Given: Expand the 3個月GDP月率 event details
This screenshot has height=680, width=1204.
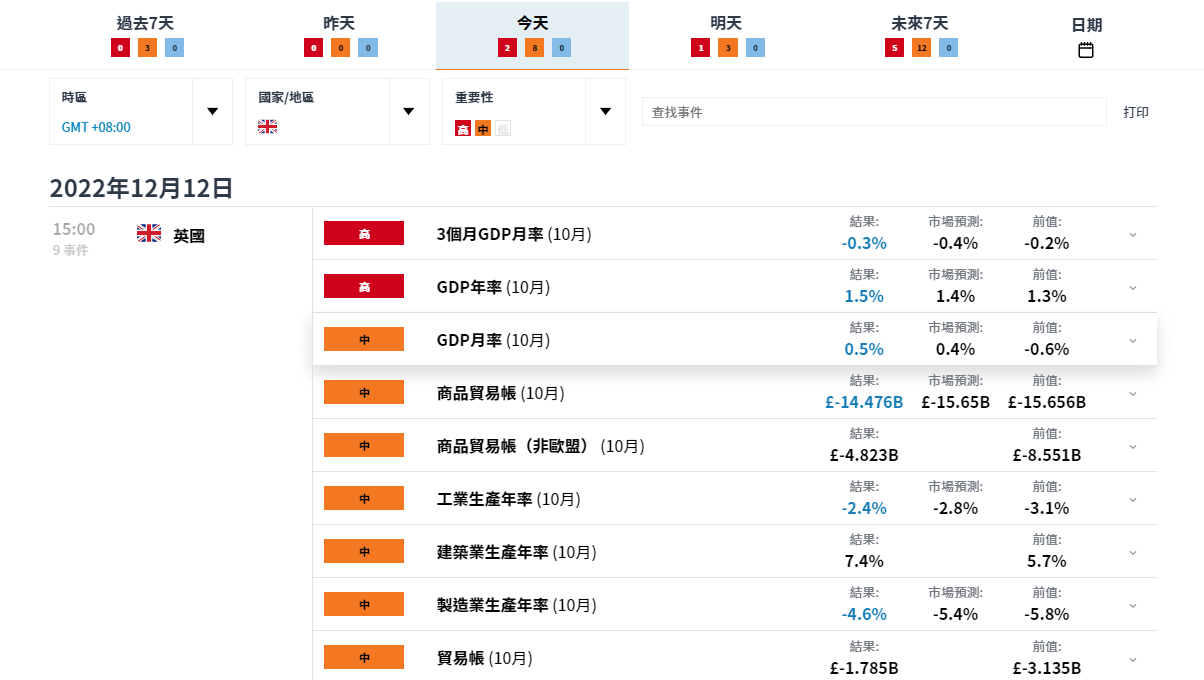Looking at the screenshot, I should click(1132, 235).
